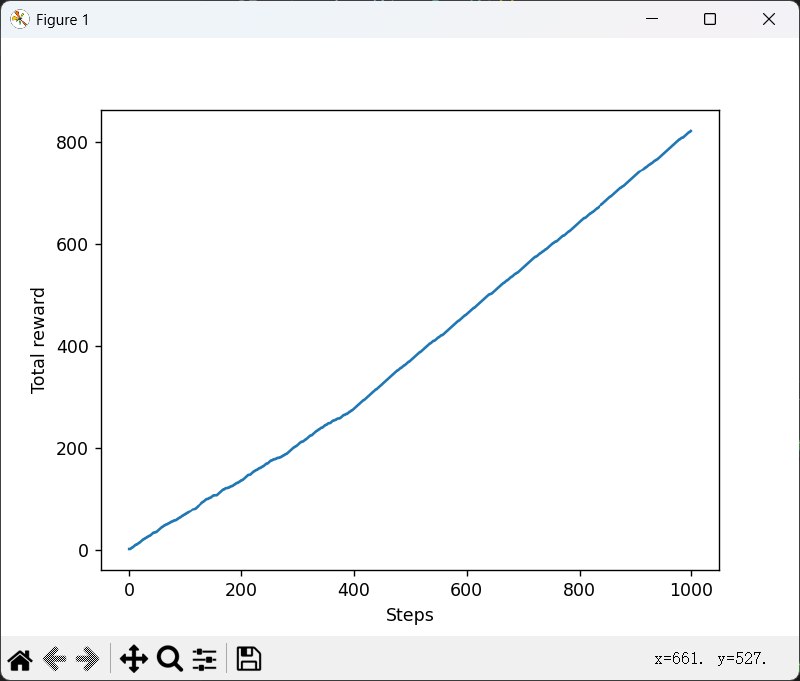Maximize the Figure 1 window
Image resolution: width=800 pixels, height=681 pixels.
click(710, 19)
